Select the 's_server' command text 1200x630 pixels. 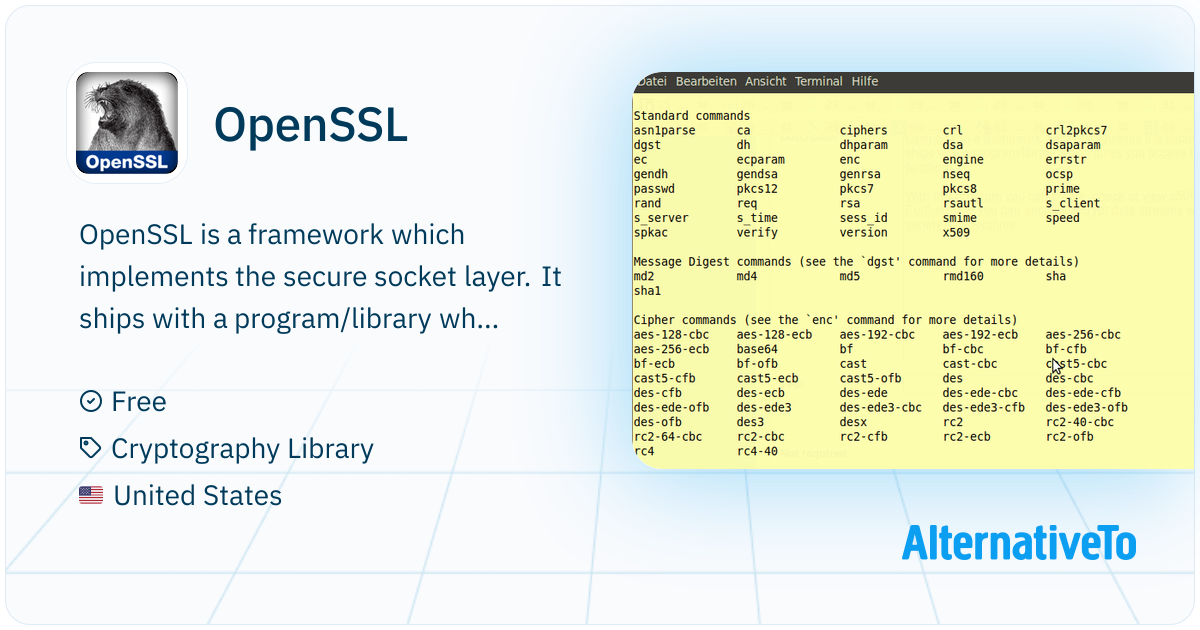[661, 218]
